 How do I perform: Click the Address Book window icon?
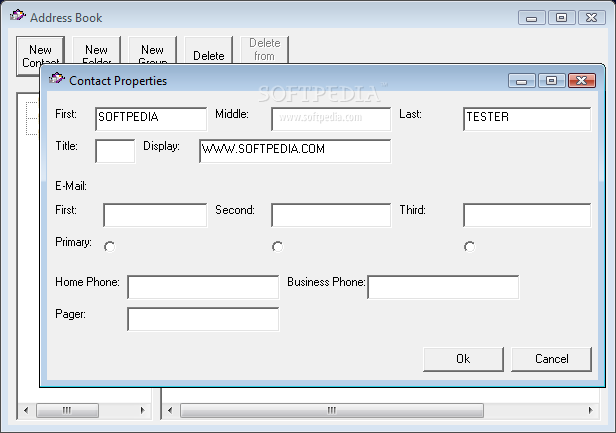18,16
